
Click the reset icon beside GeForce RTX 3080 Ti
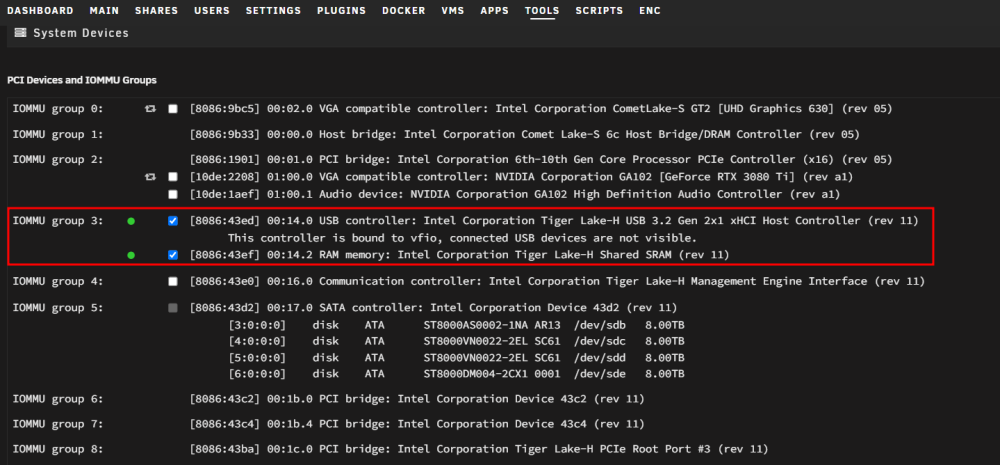[x=151, y=177]
